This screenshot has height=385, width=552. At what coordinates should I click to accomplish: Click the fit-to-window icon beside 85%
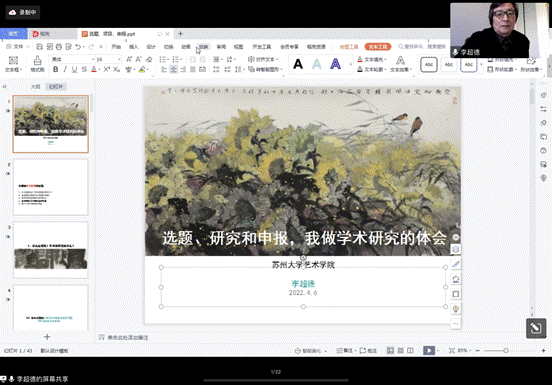click(452, 351)
